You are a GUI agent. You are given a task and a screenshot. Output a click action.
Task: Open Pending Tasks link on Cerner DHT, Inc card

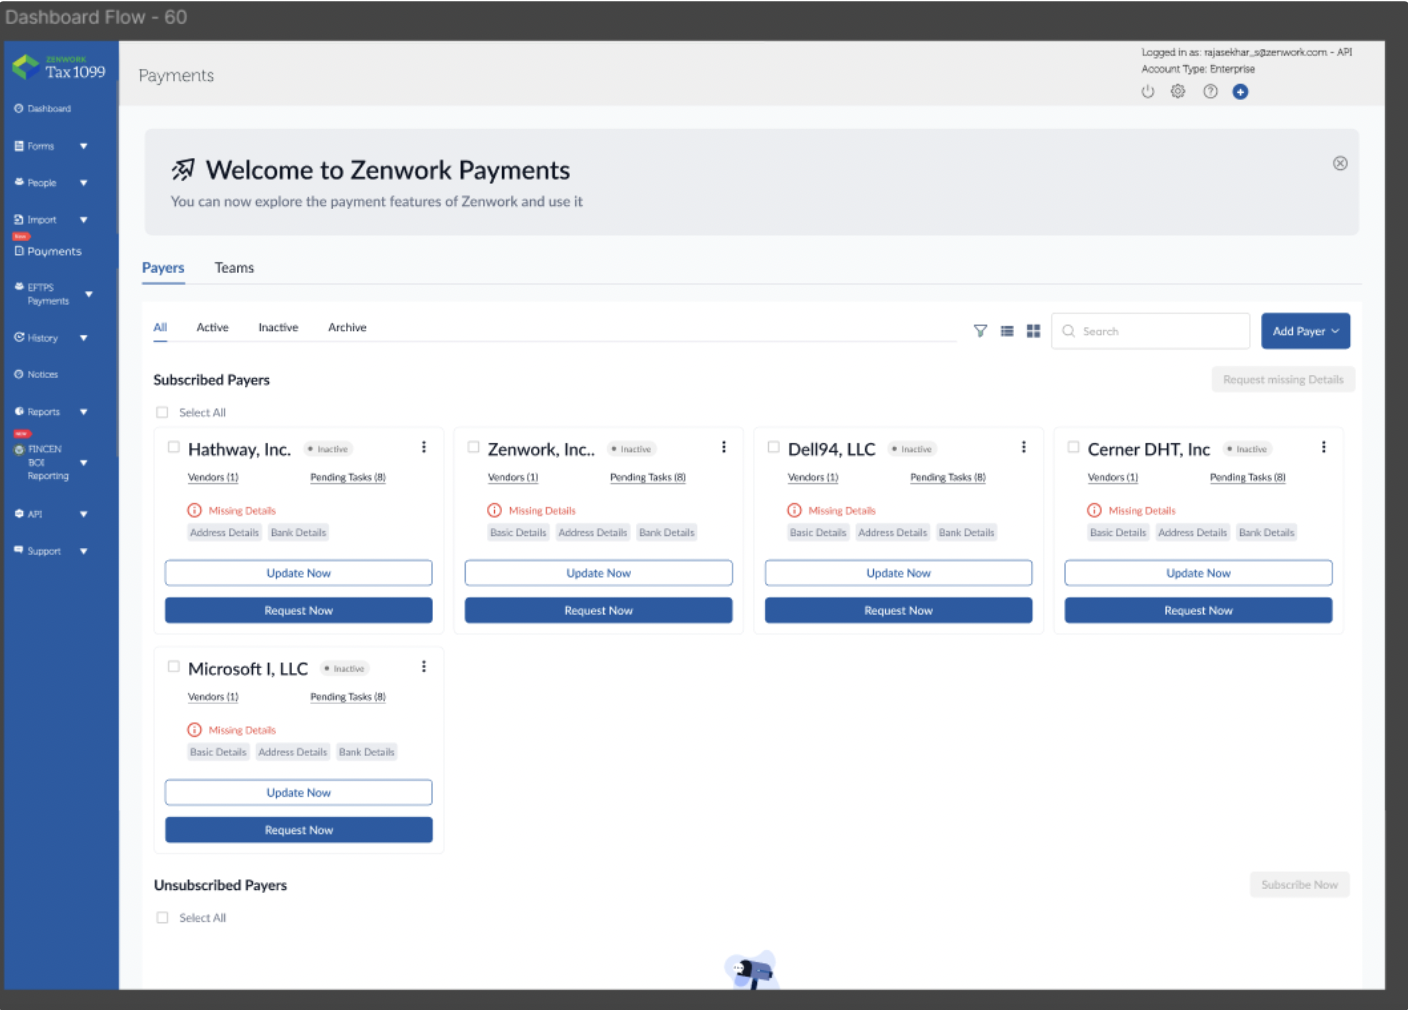click(1247, 477)
